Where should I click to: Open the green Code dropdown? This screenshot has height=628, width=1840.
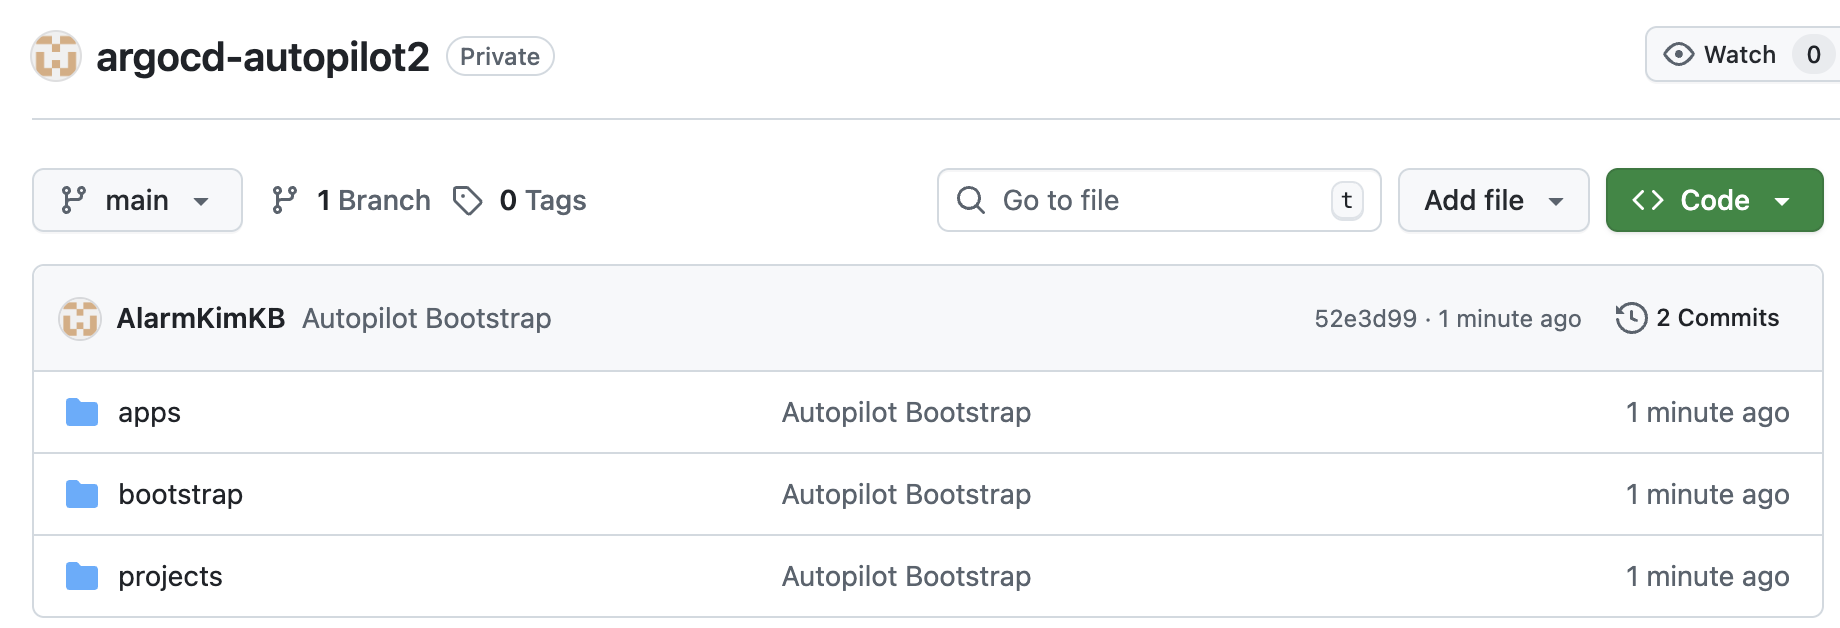1714,200
